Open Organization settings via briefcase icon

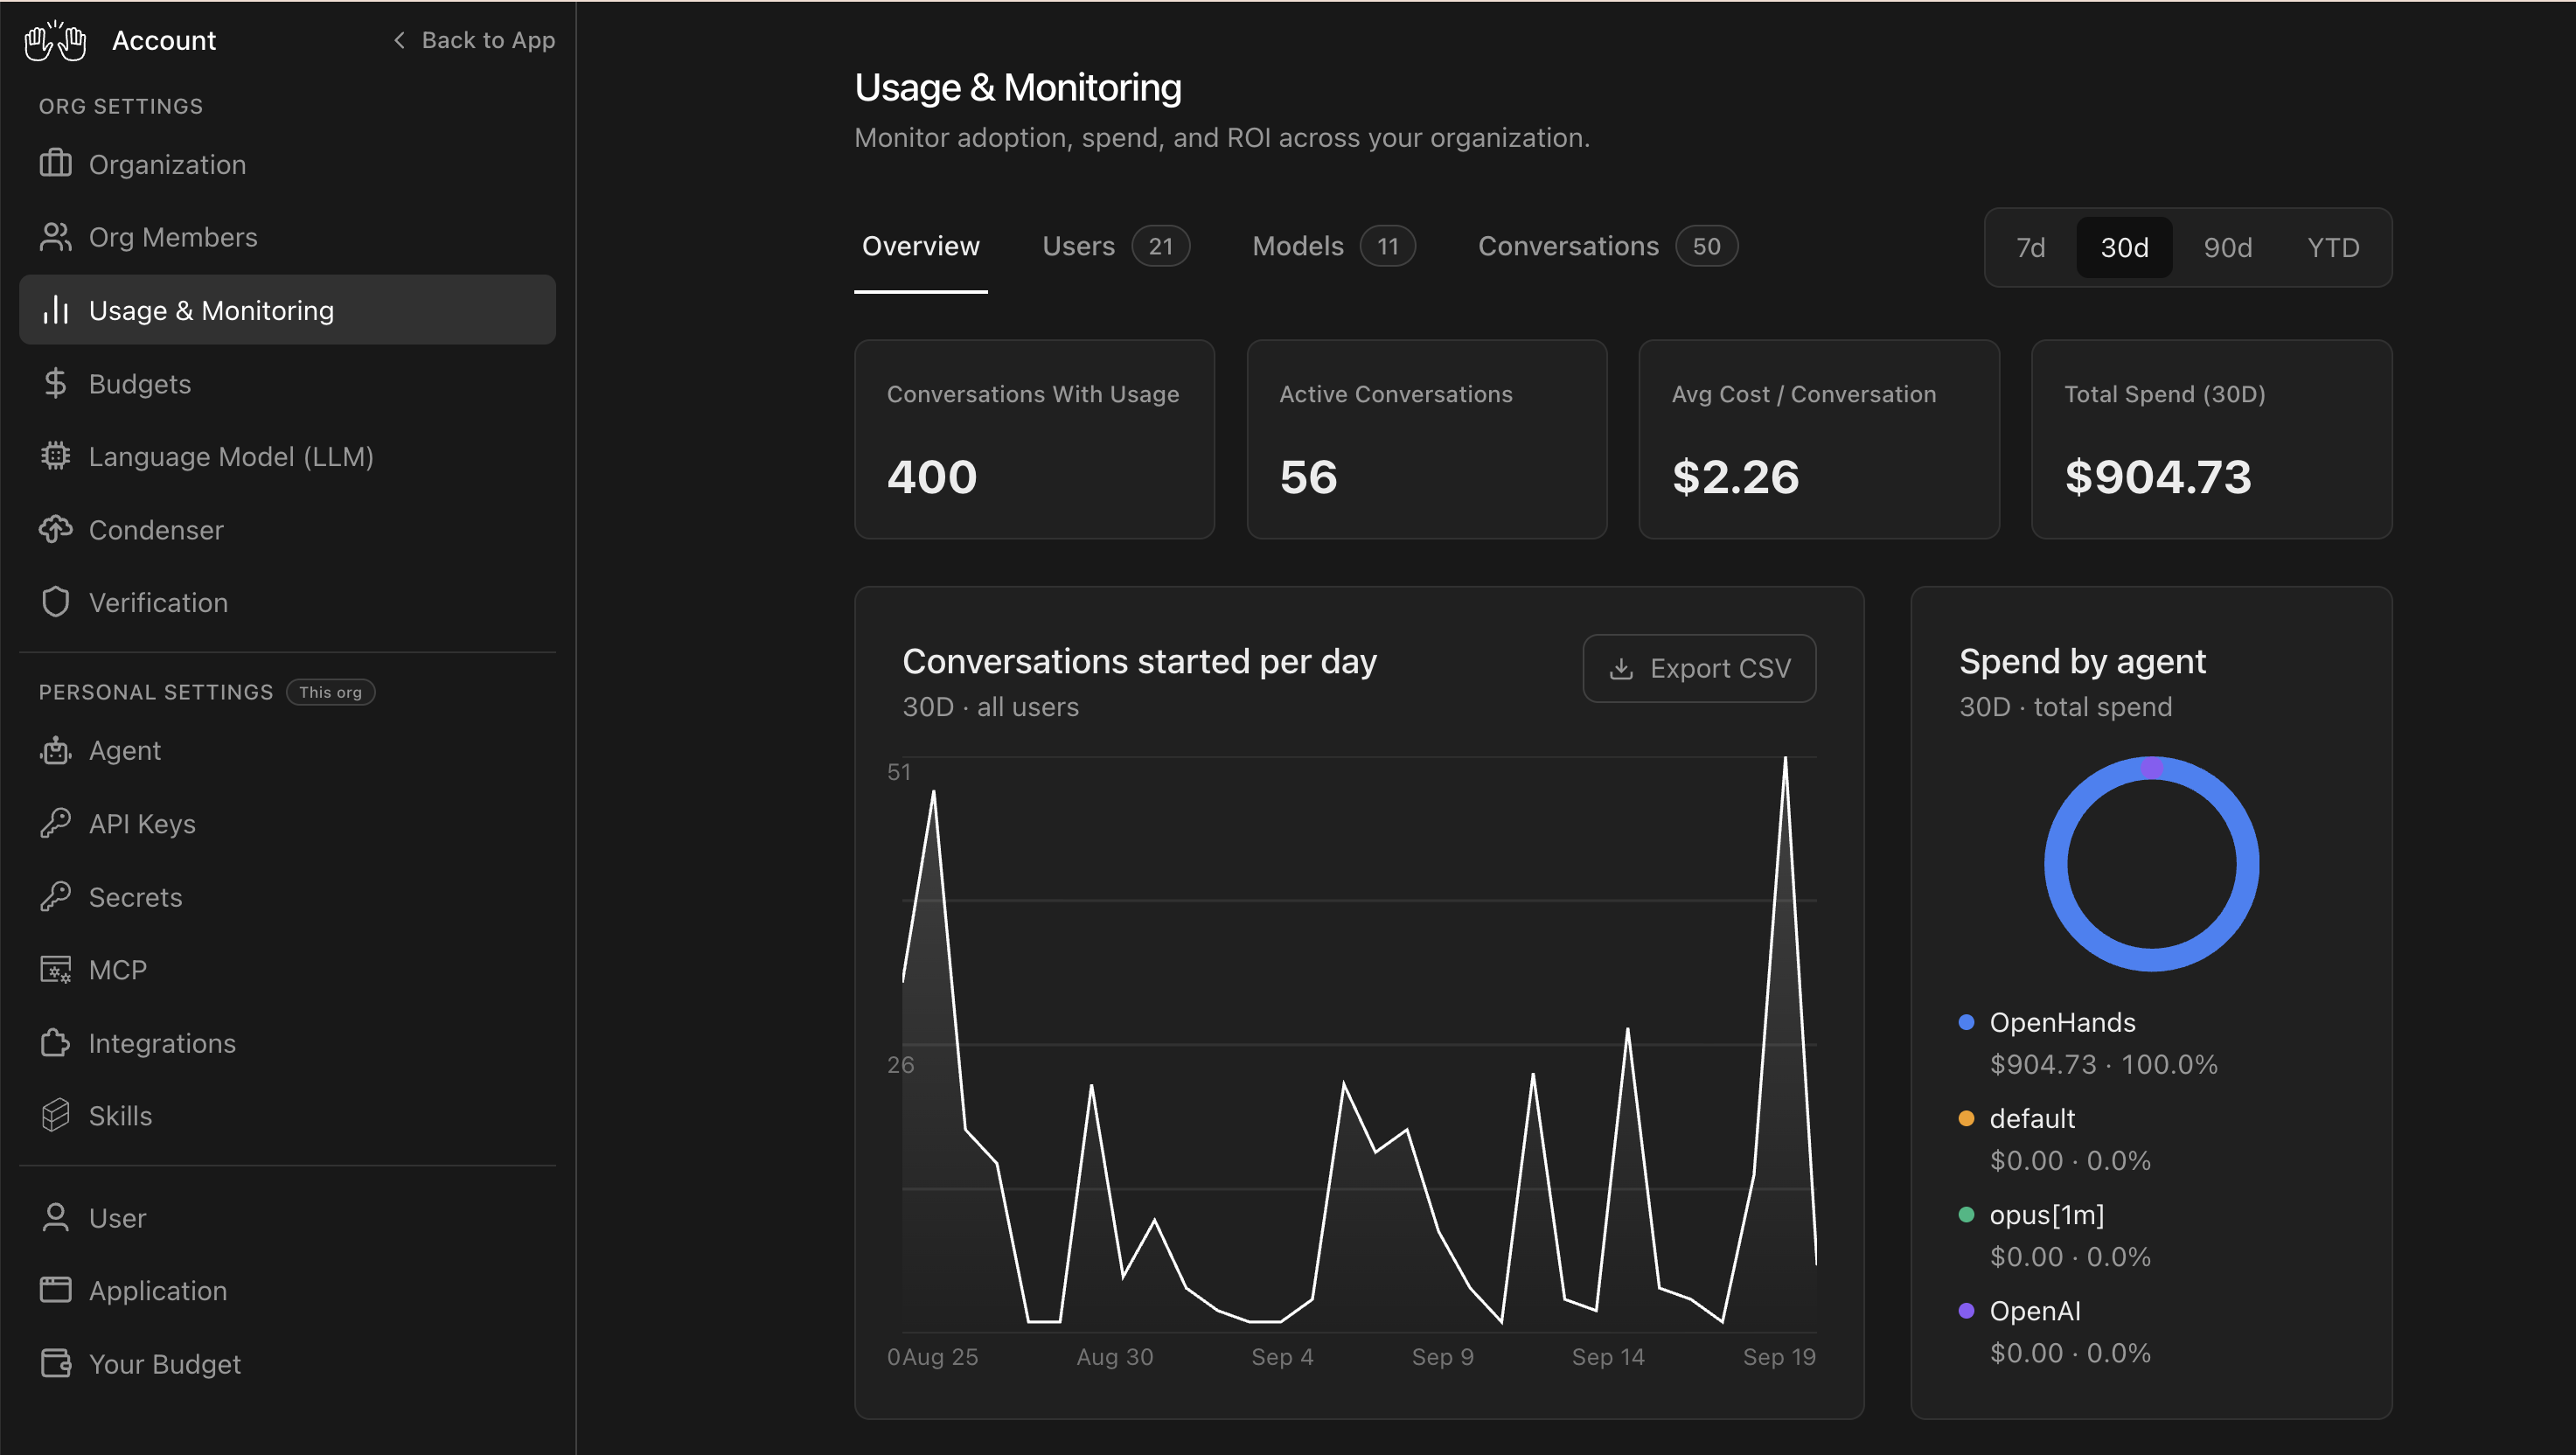(56, 163)
